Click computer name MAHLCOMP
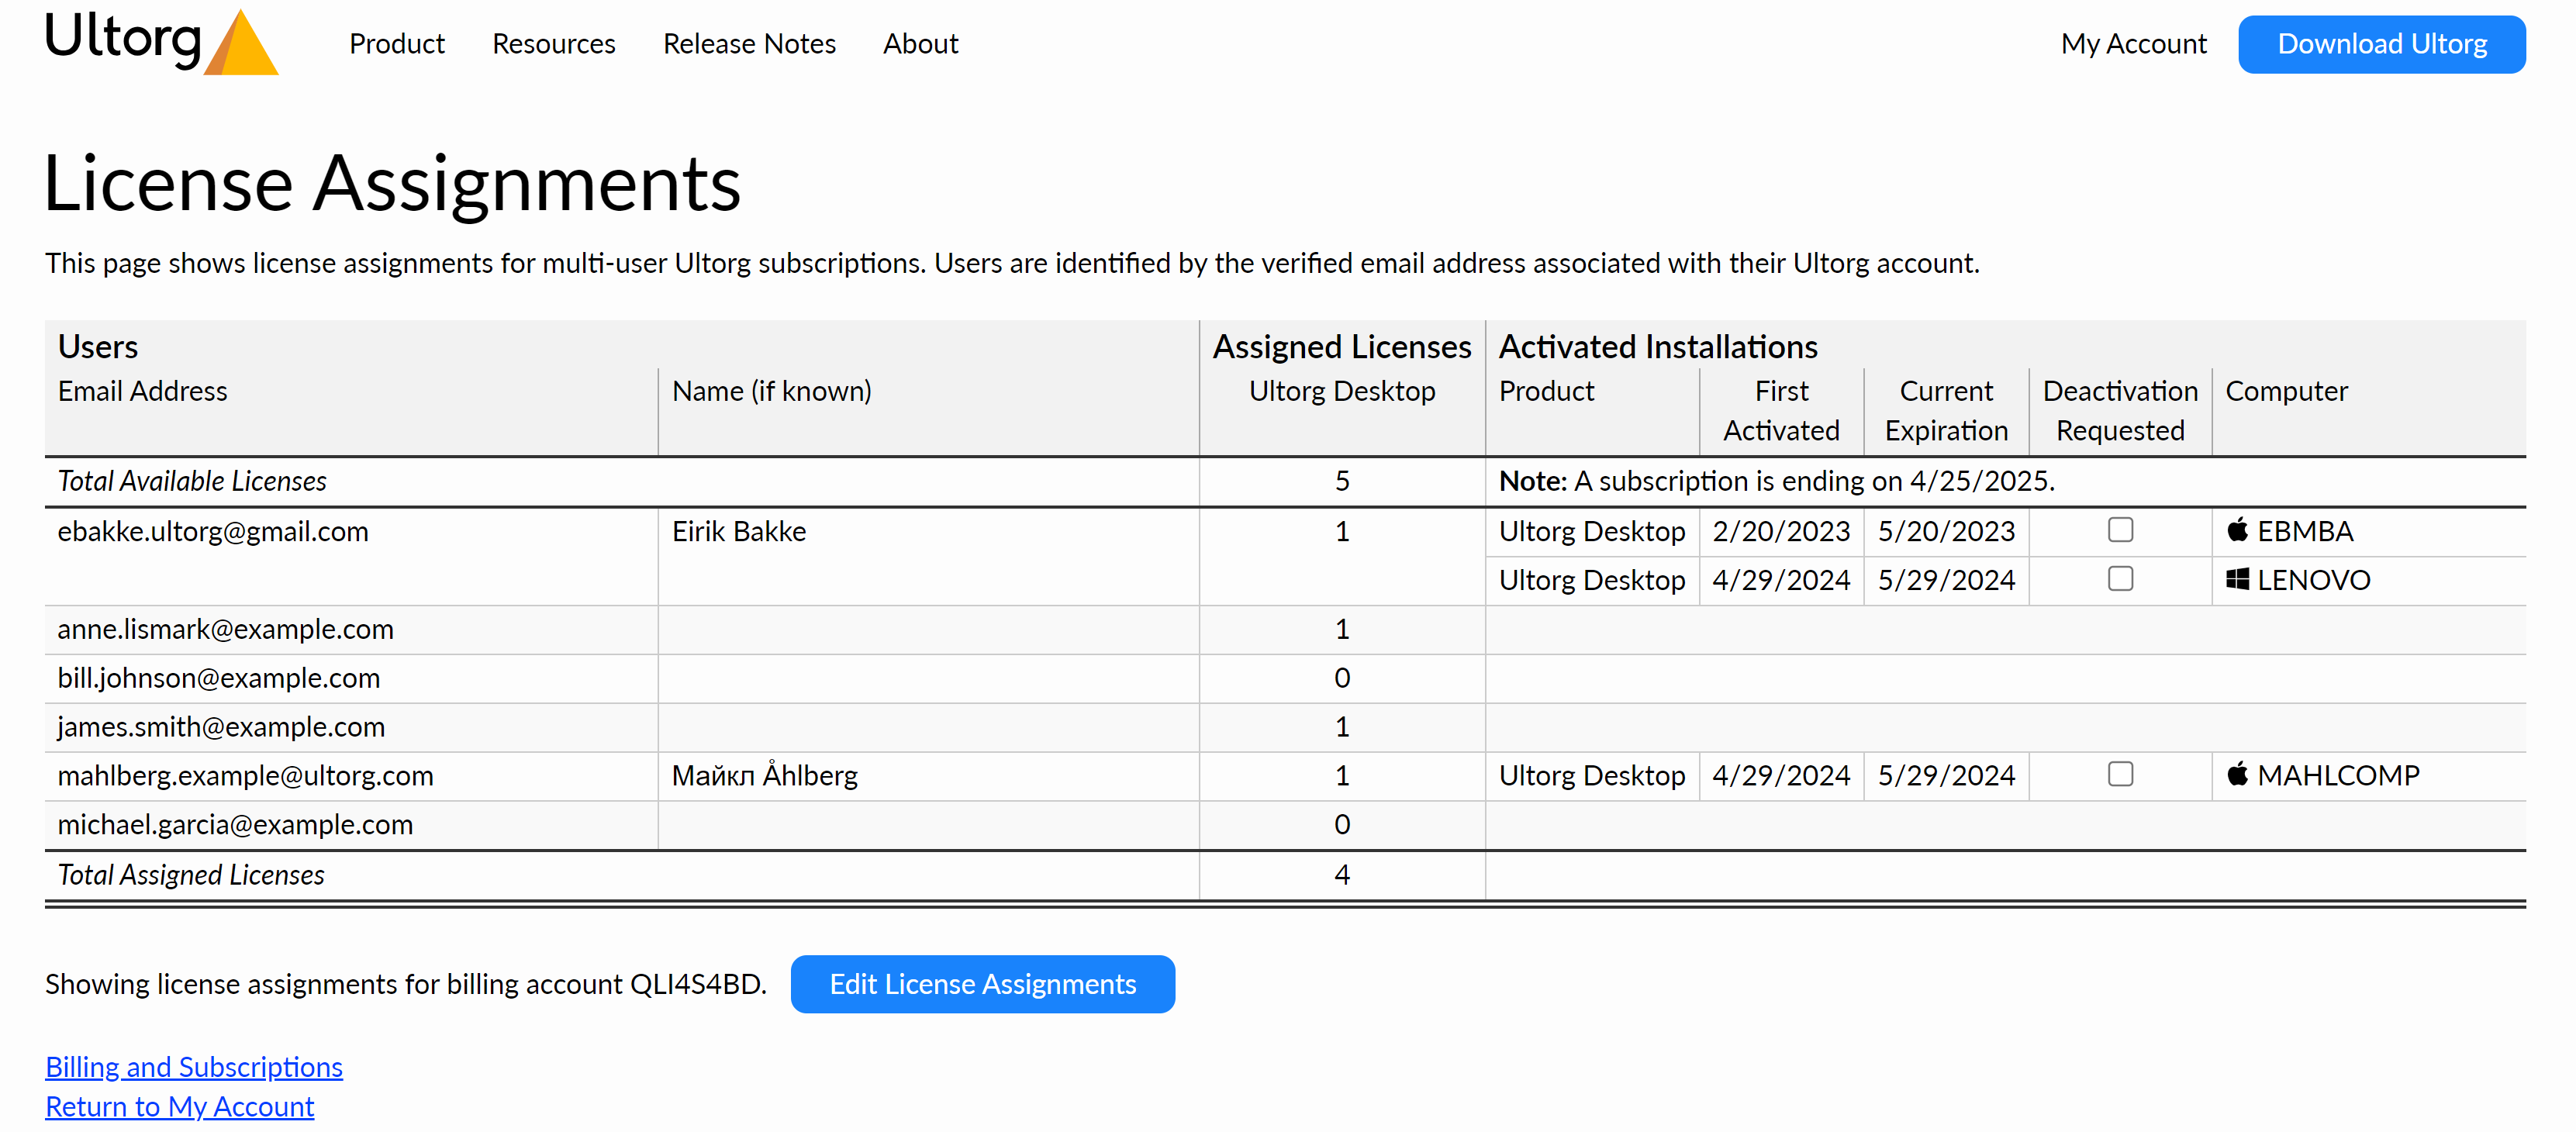Viewport: 2576px width, 1132px height. point(2338,775)
